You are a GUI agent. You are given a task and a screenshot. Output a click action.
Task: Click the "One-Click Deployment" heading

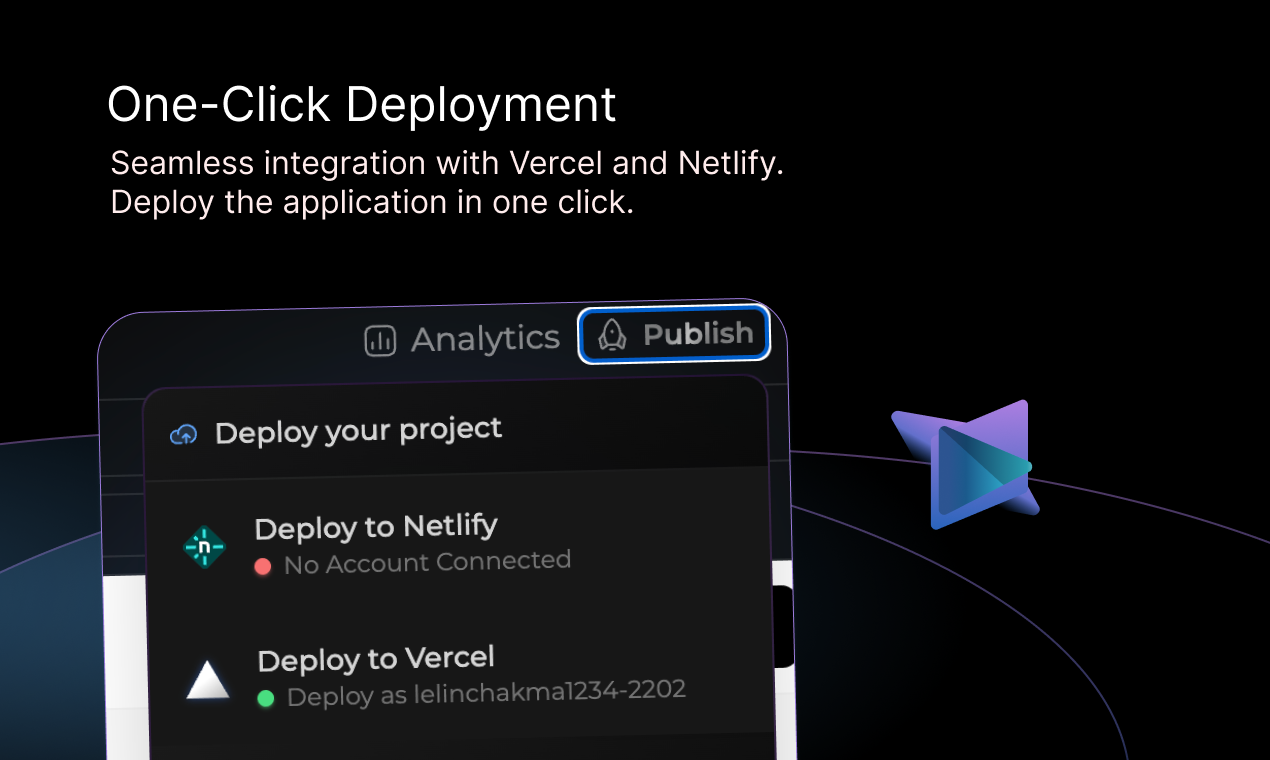coord(361,104)
